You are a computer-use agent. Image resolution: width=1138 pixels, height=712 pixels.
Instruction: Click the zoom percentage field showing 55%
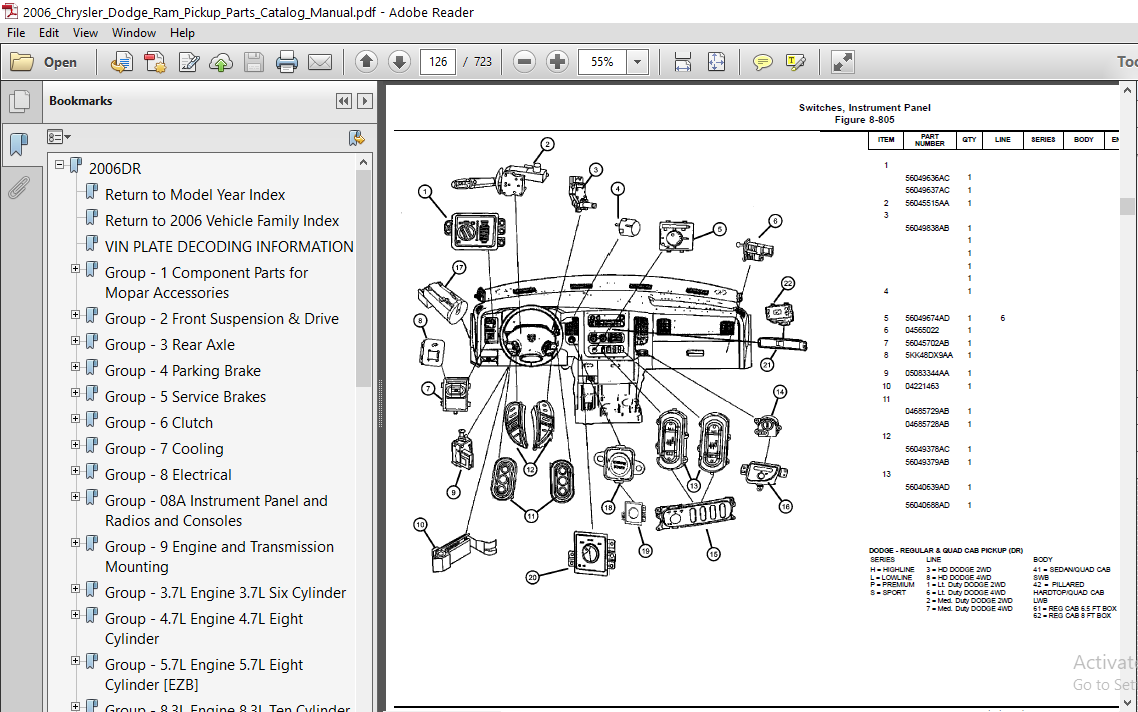[x=602, y=62]
